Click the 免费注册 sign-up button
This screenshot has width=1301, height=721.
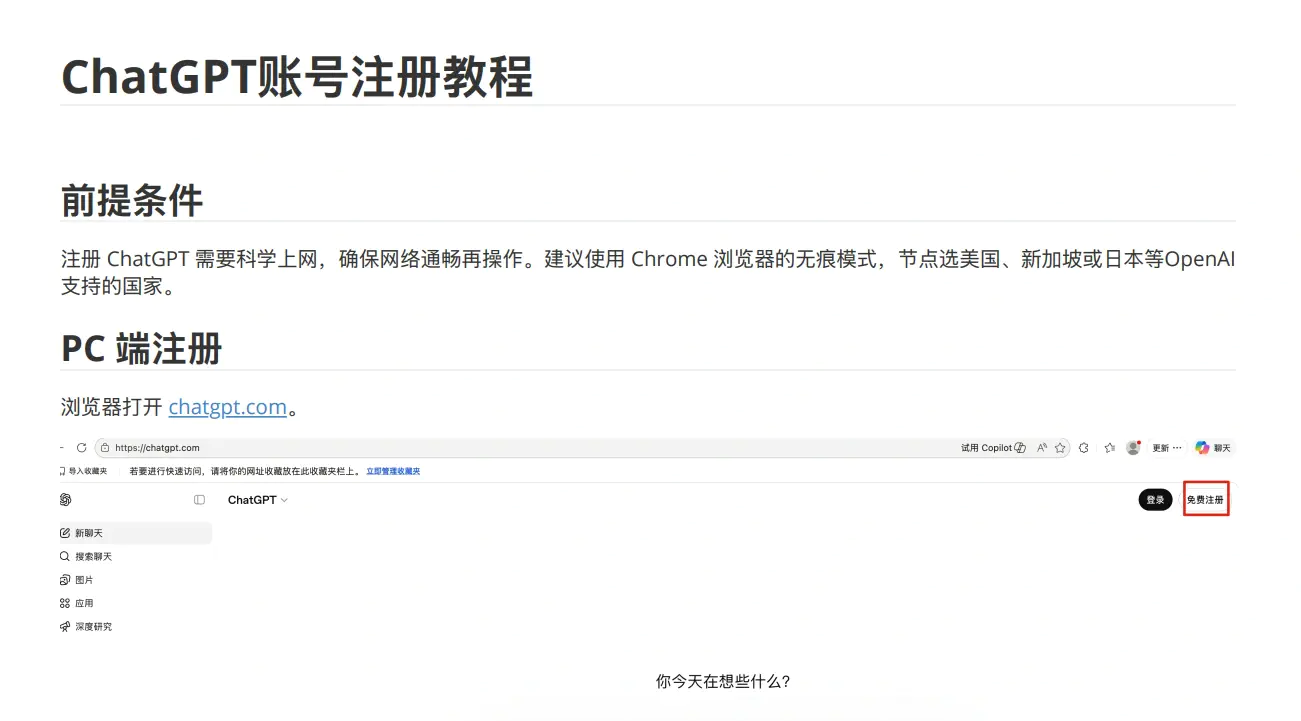pos(1205,499)
